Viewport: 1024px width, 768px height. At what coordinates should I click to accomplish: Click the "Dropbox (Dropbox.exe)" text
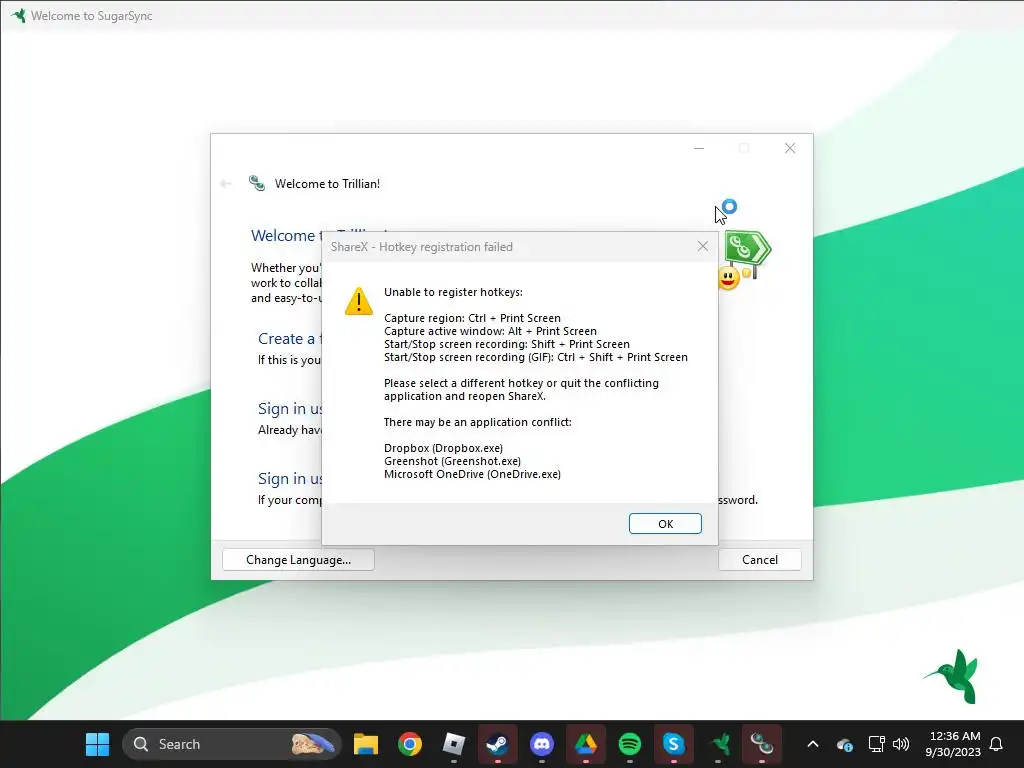click(x=443, y=448)
